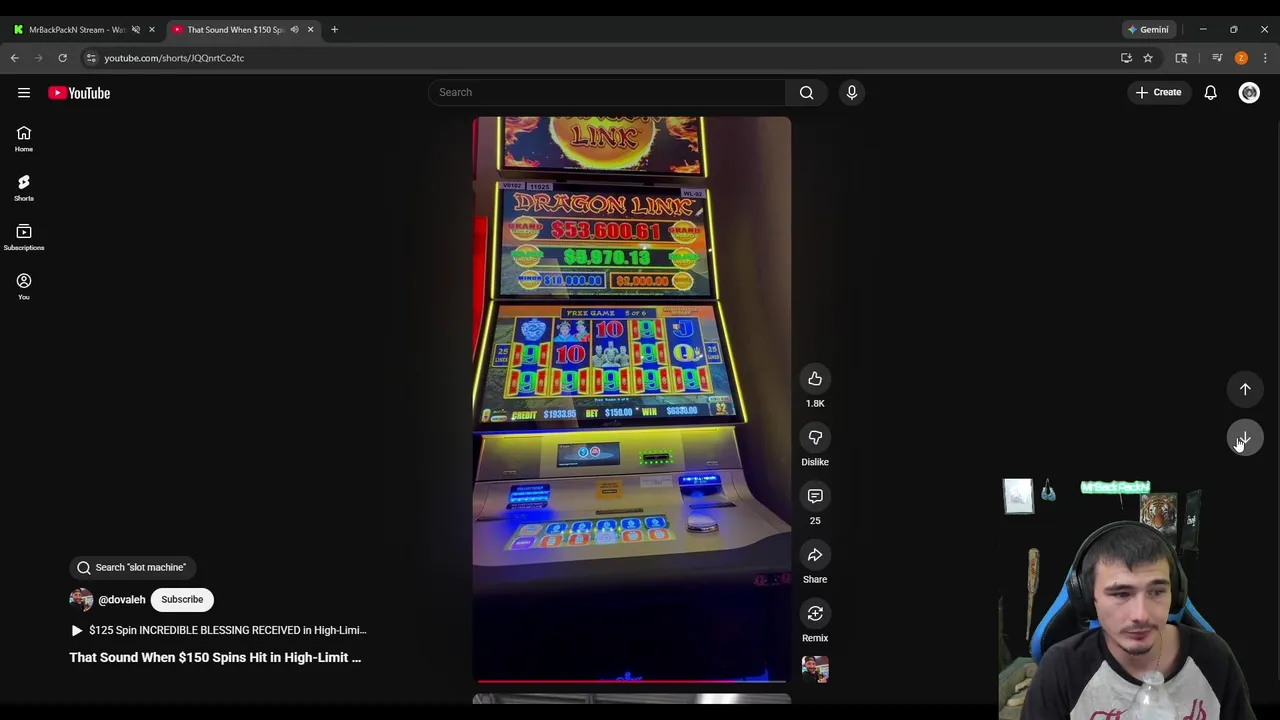Open the Create button
Image resolution: width=1280 pixels, height=720 pixels.
click(1158, 93)
